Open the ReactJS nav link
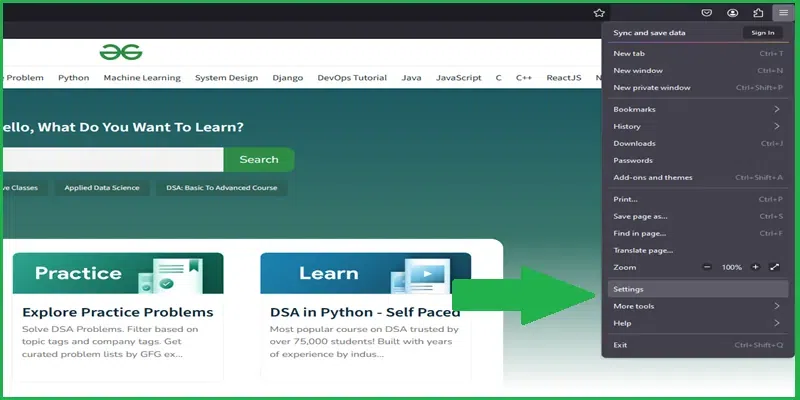 564,78
